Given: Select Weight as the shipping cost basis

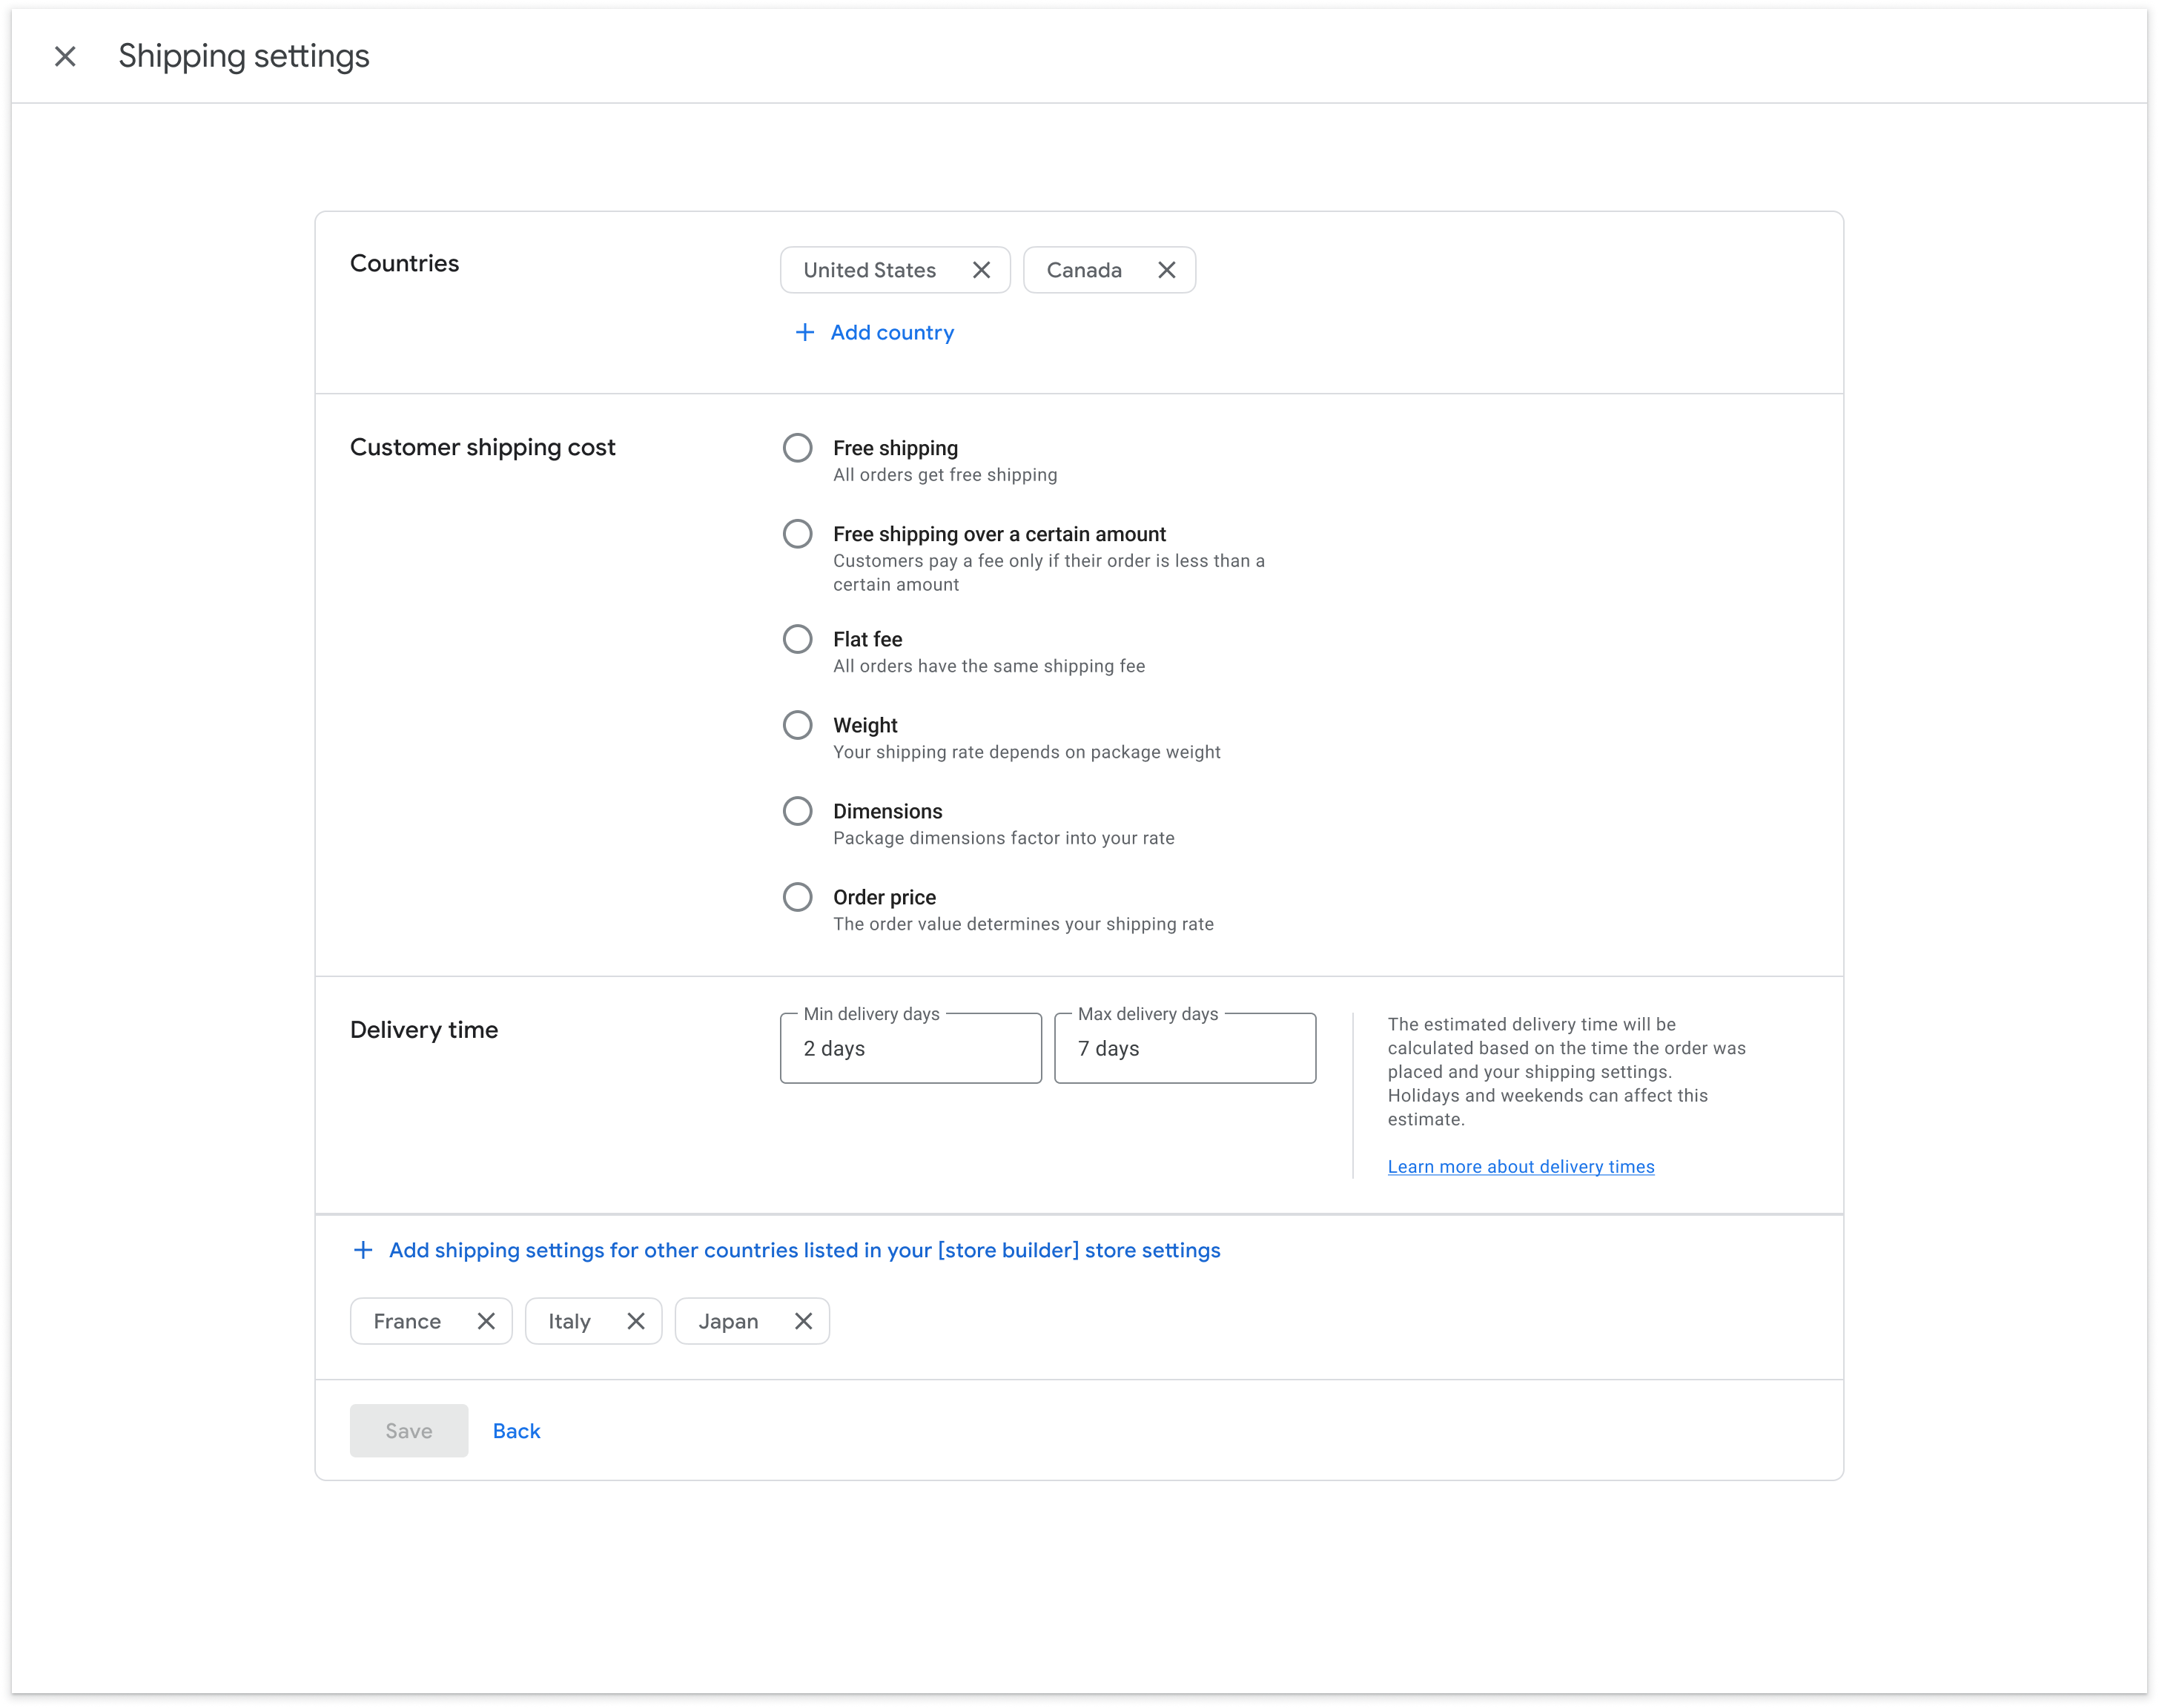Looking at the screenshot, I should 797,724.
